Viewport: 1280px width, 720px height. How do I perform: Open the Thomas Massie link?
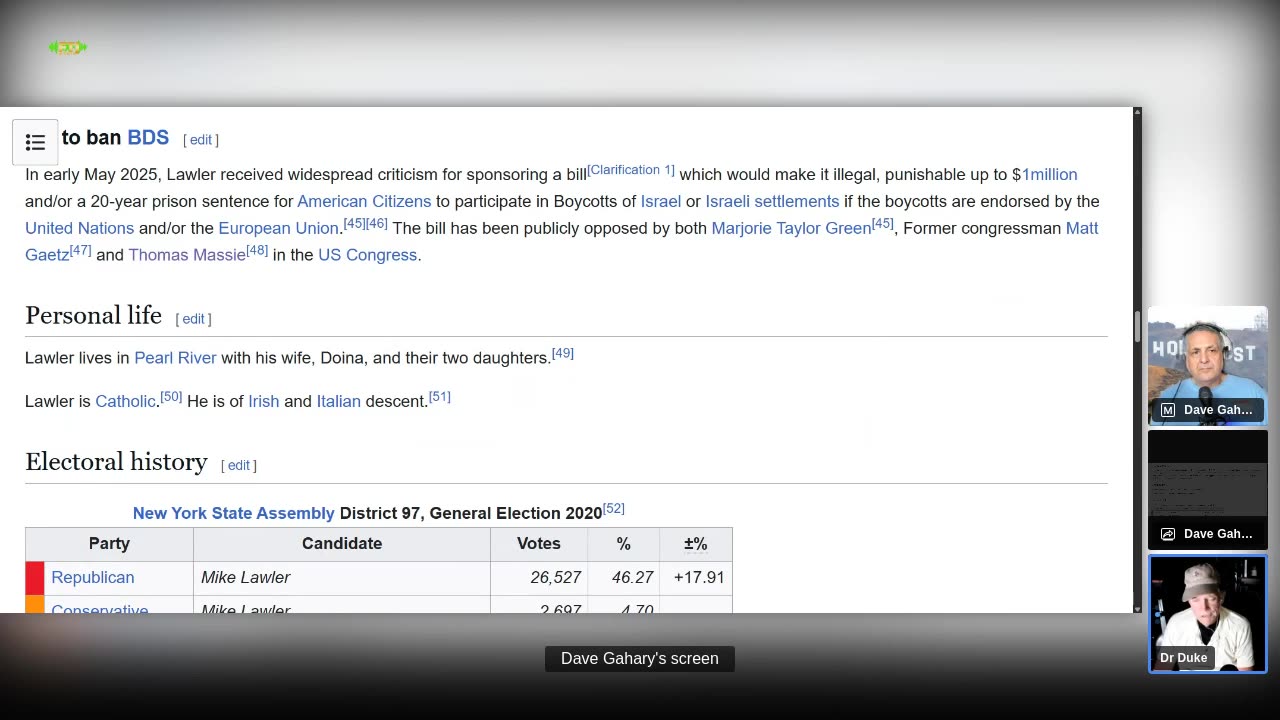[187, 255]
